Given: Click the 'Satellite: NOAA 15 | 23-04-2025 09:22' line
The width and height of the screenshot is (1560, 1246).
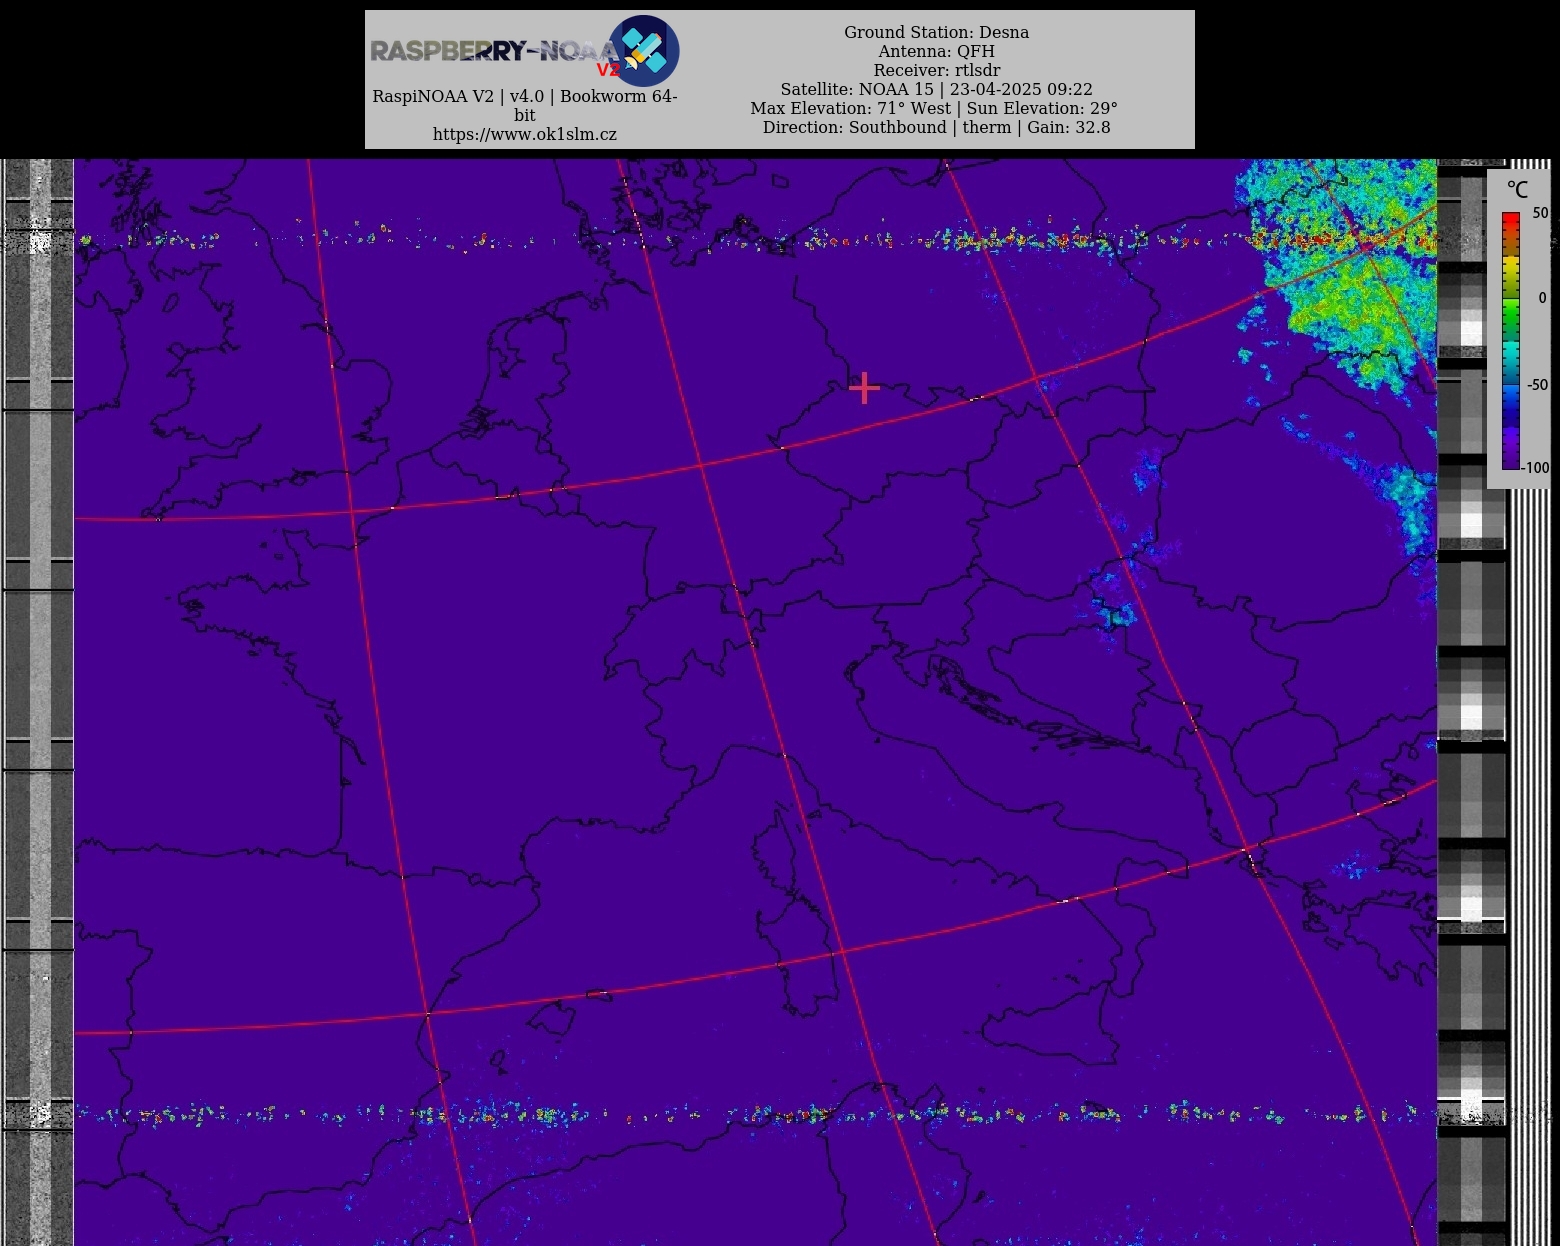Looking at the screenshot, I should (x=936, y=89).
